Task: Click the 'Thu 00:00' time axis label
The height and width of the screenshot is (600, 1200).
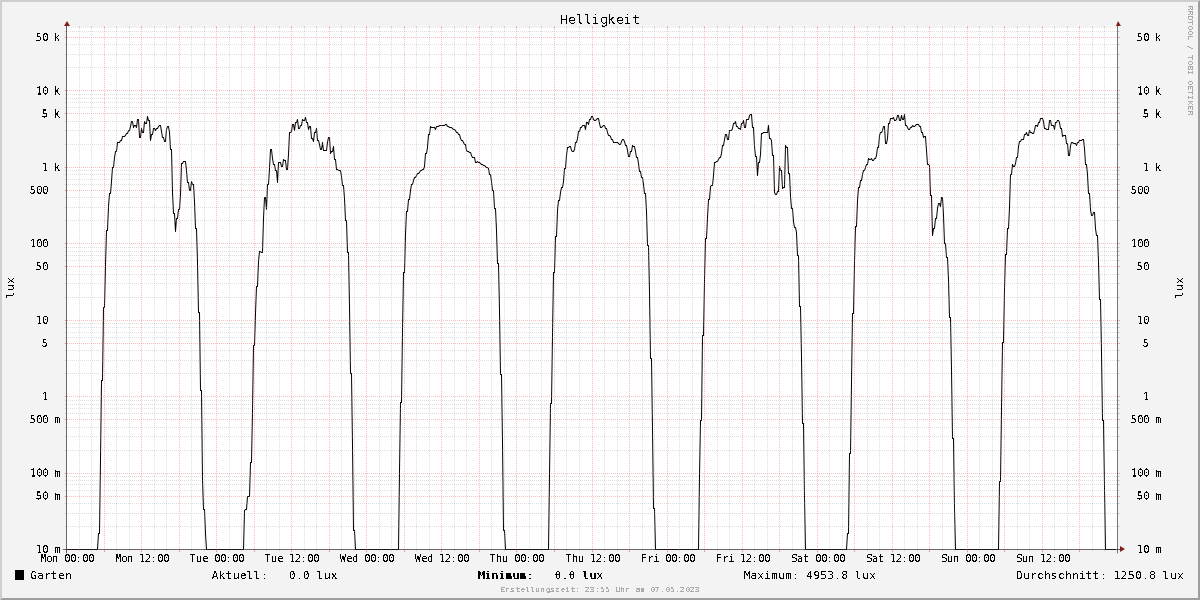Action: (x=518, y=558)
